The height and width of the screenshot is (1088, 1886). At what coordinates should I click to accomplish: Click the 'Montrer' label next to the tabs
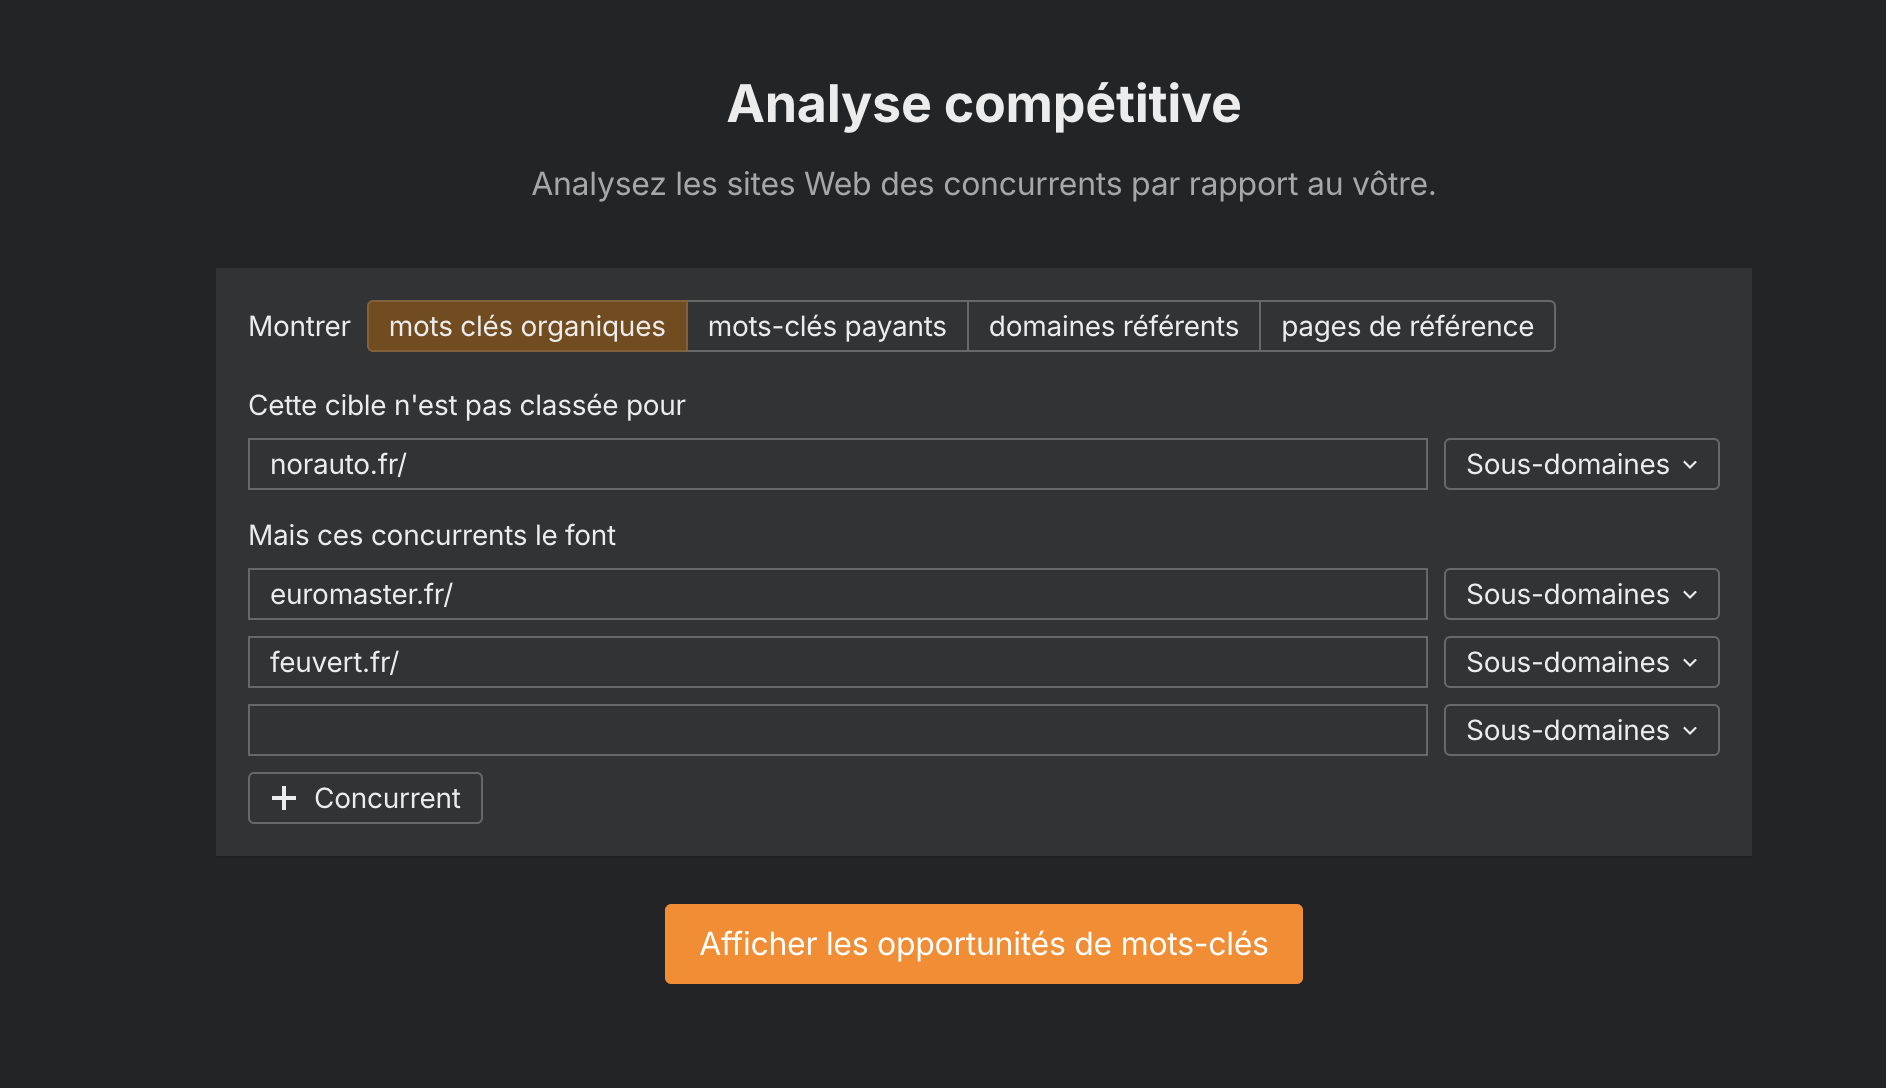tap(298, 326)
